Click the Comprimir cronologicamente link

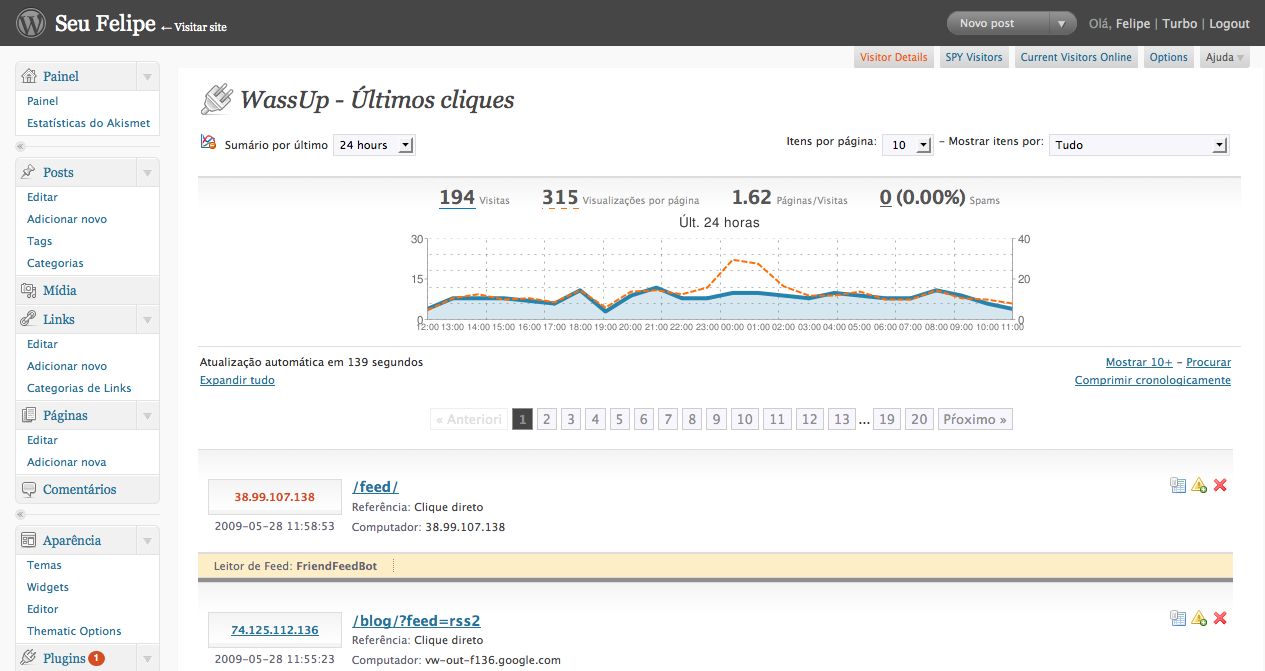[1153, 380]
